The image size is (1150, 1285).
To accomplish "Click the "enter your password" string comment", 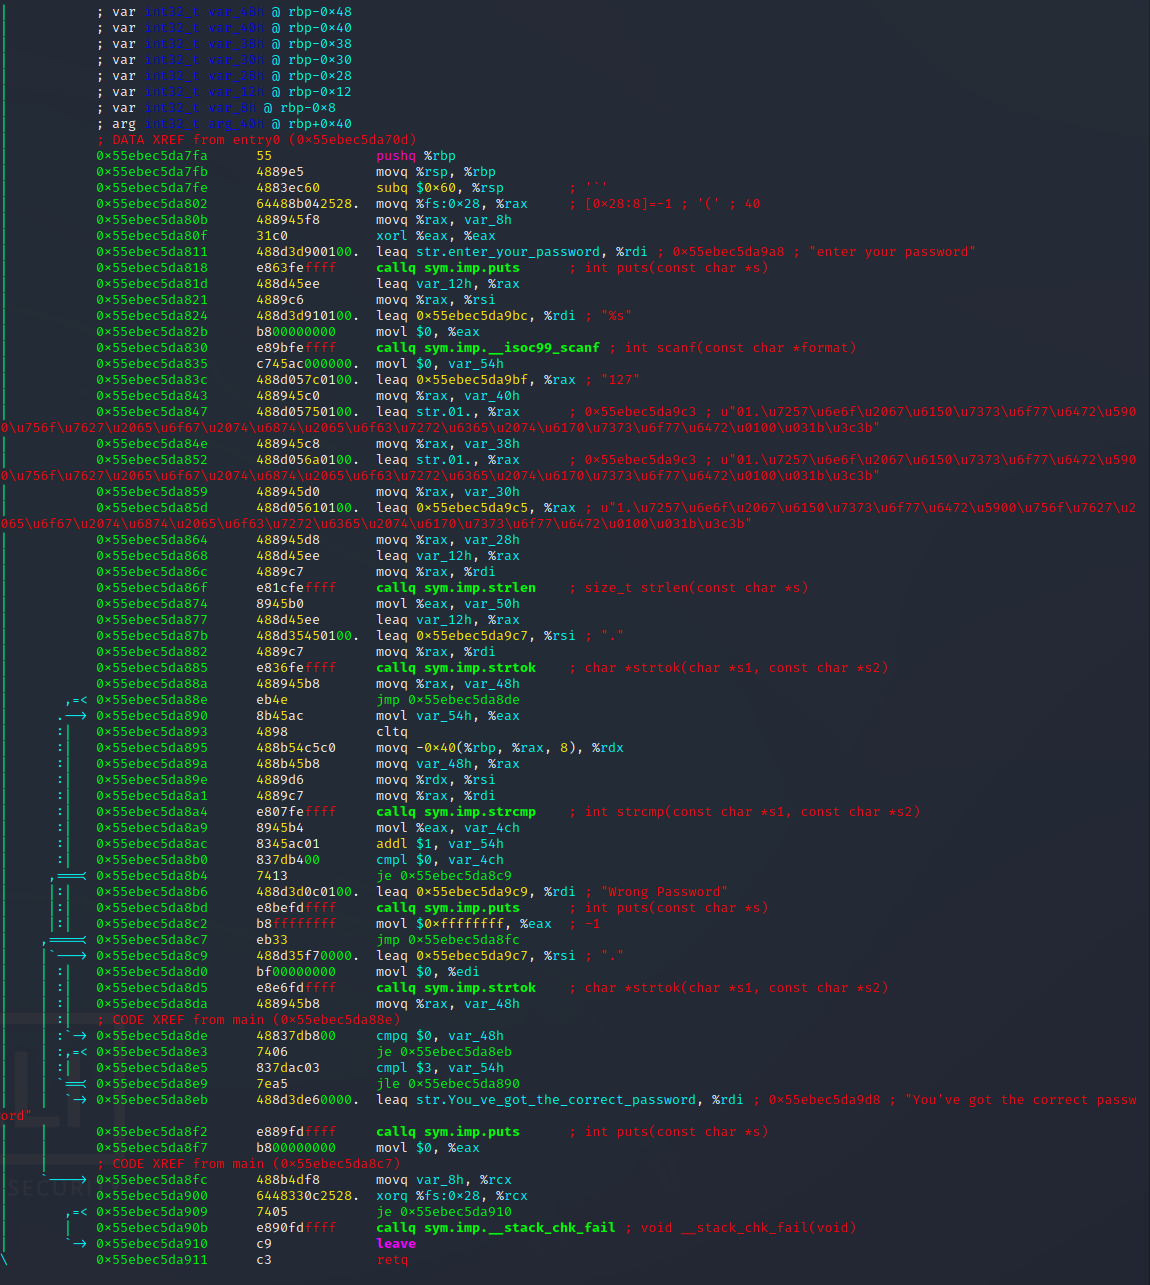I will [x=892, y=252].
